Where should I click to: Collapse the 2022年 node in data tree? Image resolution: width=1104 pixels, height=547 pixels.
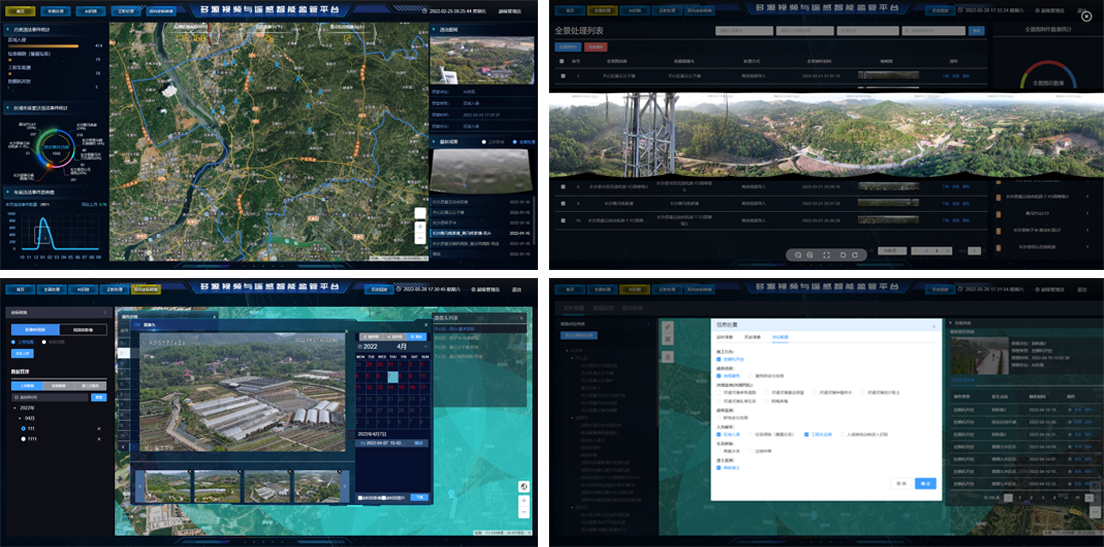click(14, 408)
